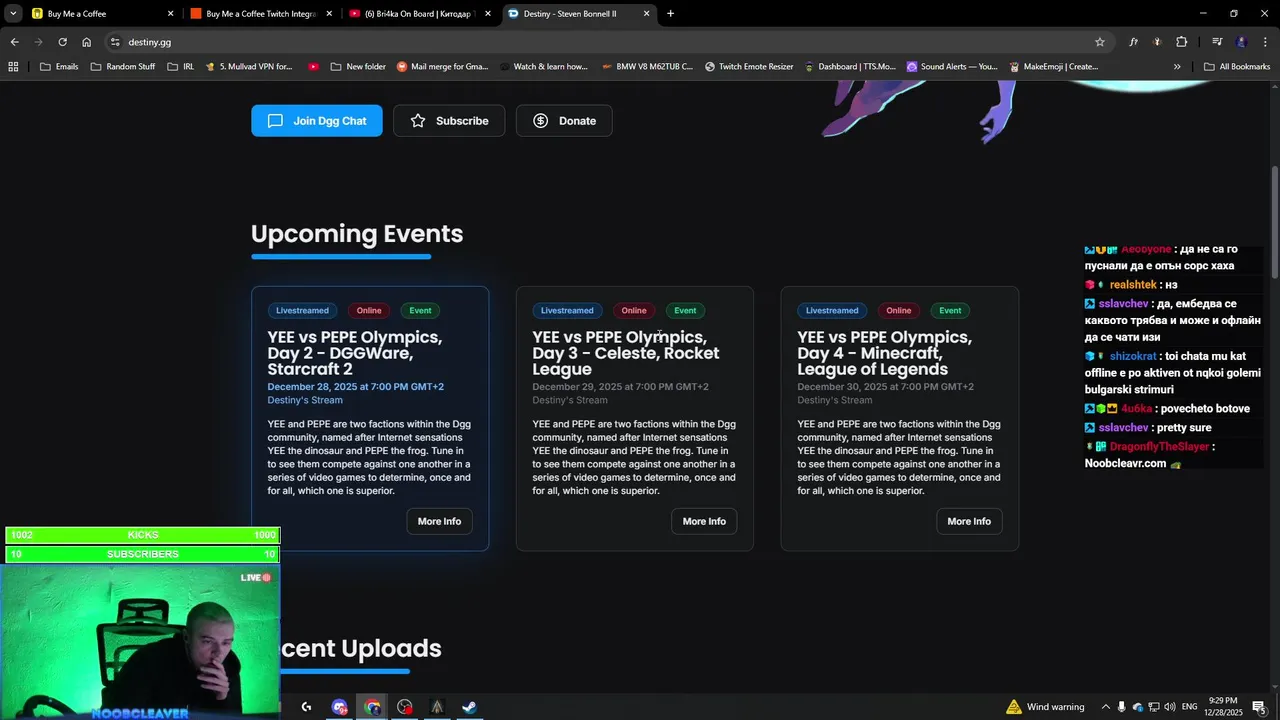This screenshot has width=1280, height=720.
Task: Open a new browser tab
Action: pyautogui.click(x=670, y=14)
